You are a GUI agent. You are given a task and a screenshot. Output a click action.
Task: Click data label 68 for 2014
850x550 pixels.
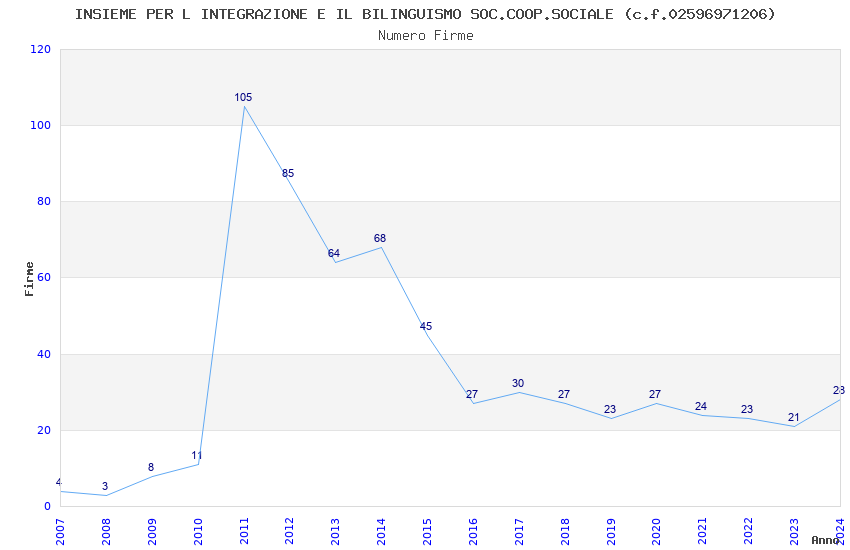379,238
